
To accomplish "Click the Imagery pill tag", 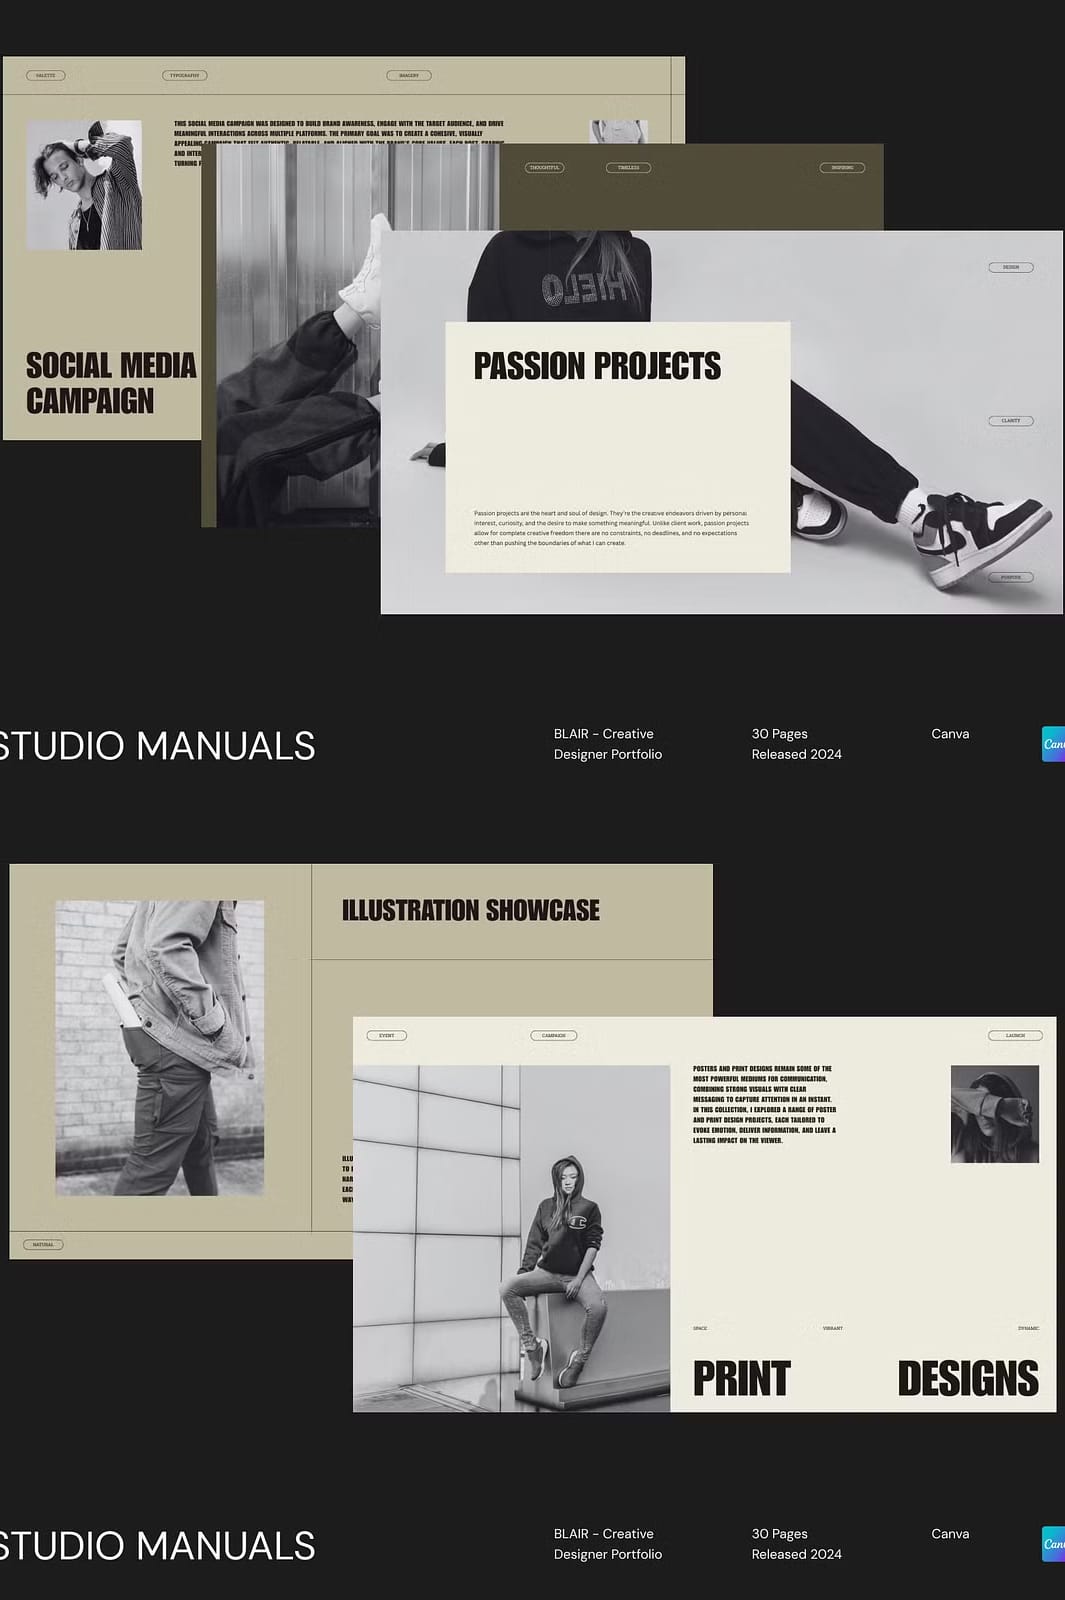I will click(409, 75).
